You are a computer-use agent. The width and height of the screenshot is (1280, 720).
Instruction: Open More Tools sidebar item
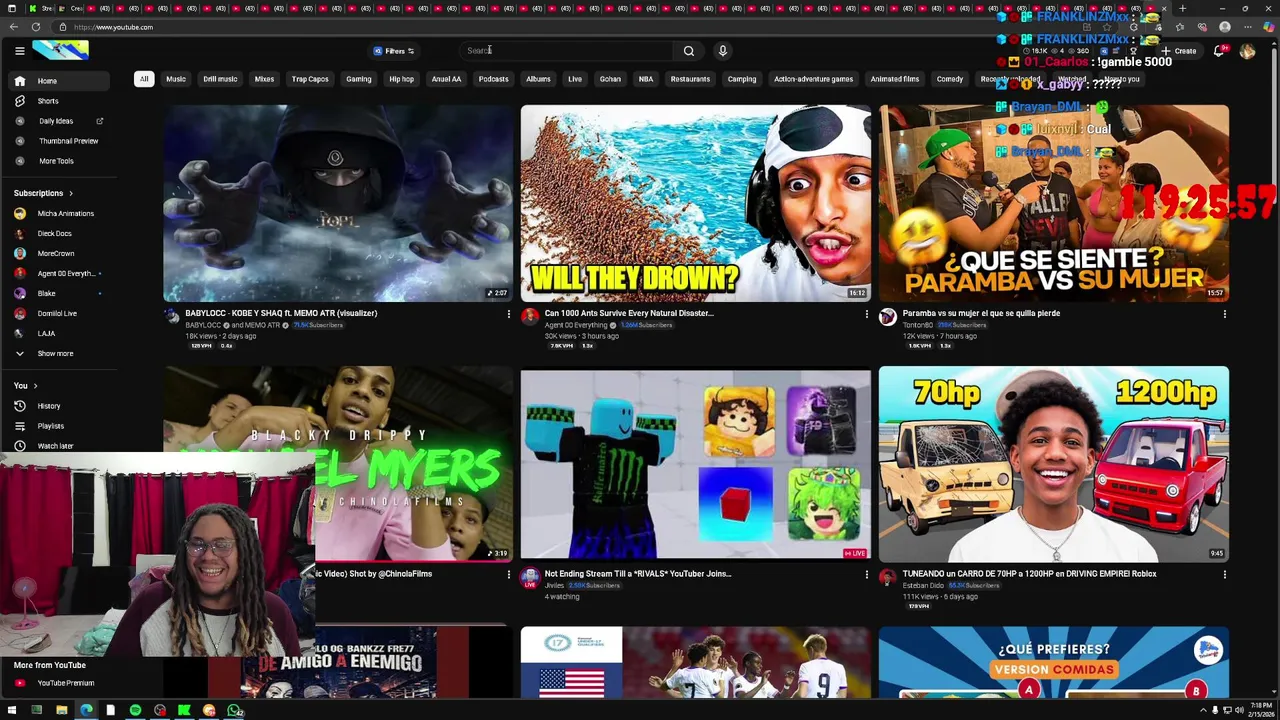click(58, 161)
